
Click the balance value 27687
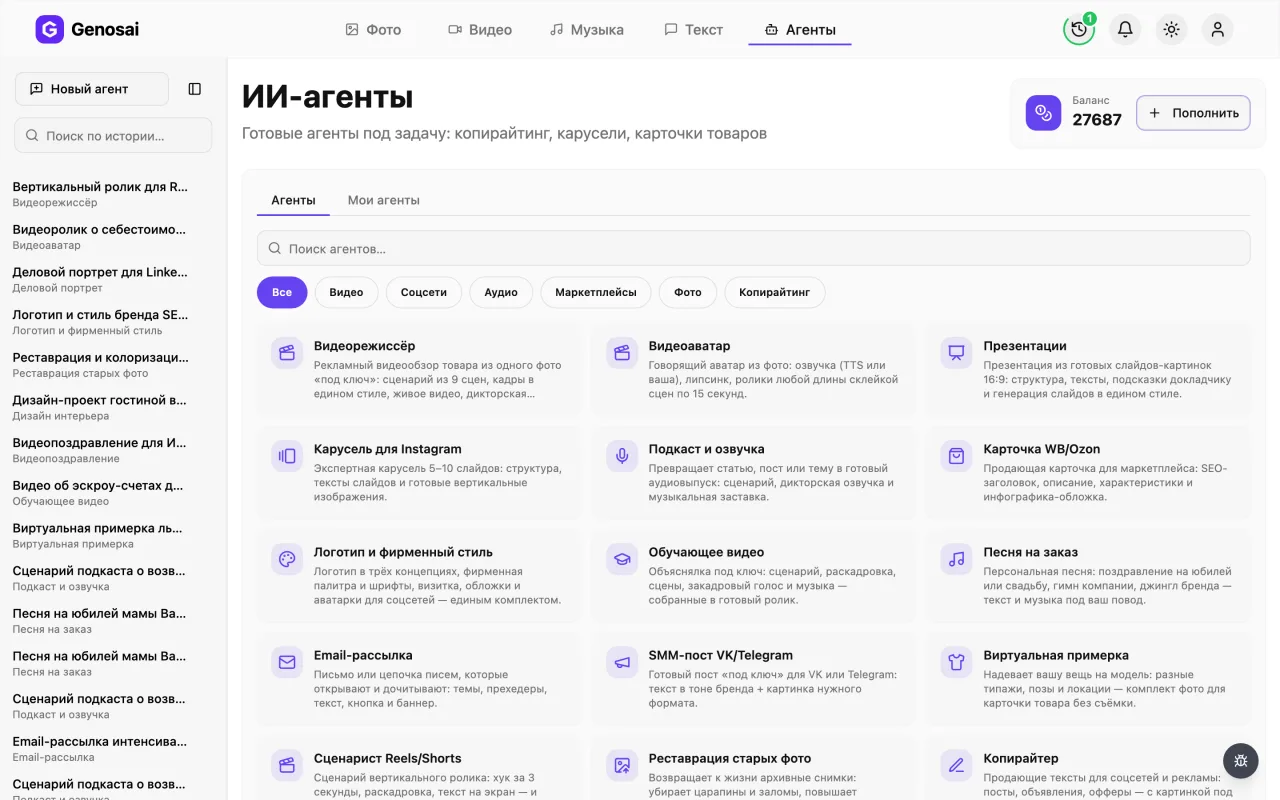tap(1097, 120)
